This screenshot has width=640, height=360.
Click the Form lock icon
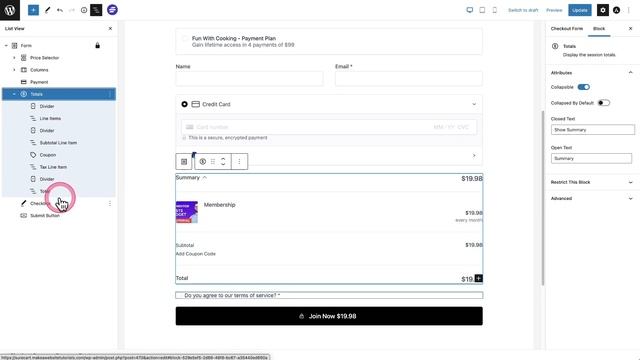(98, 45)
